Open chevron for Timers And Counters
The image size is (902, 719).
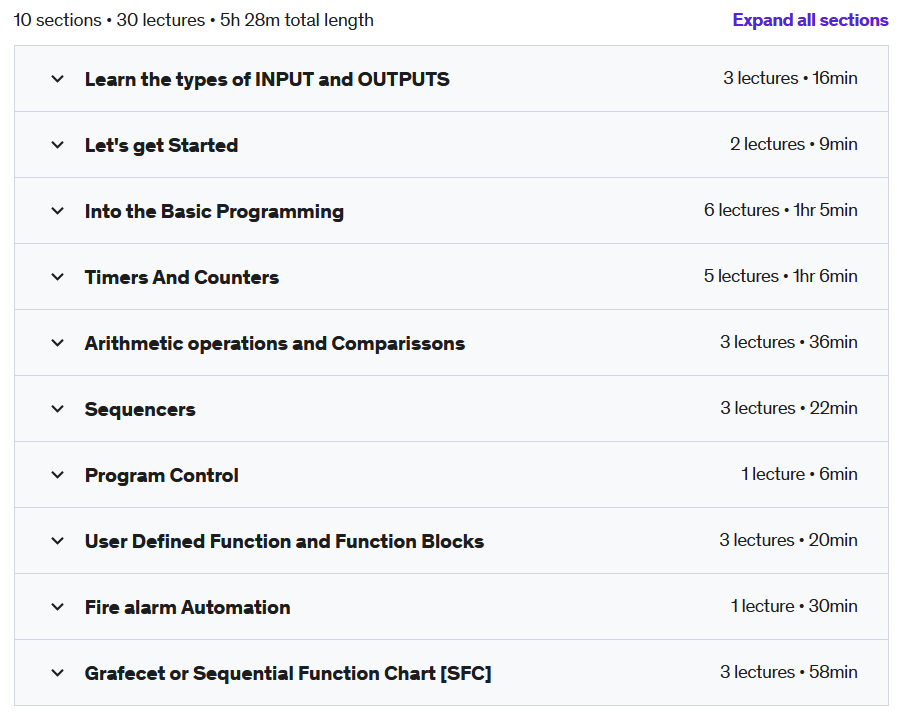(x=58, y=277)
